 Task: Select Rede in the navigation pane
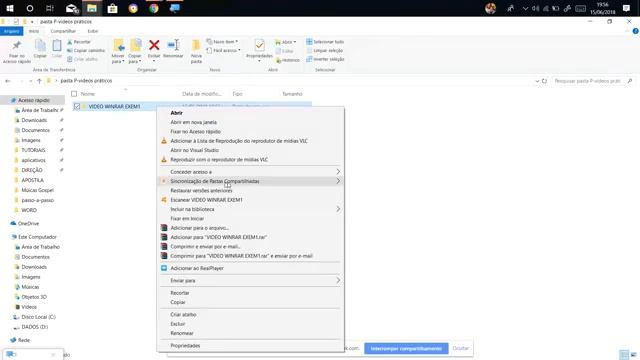[x=24, y=340]
